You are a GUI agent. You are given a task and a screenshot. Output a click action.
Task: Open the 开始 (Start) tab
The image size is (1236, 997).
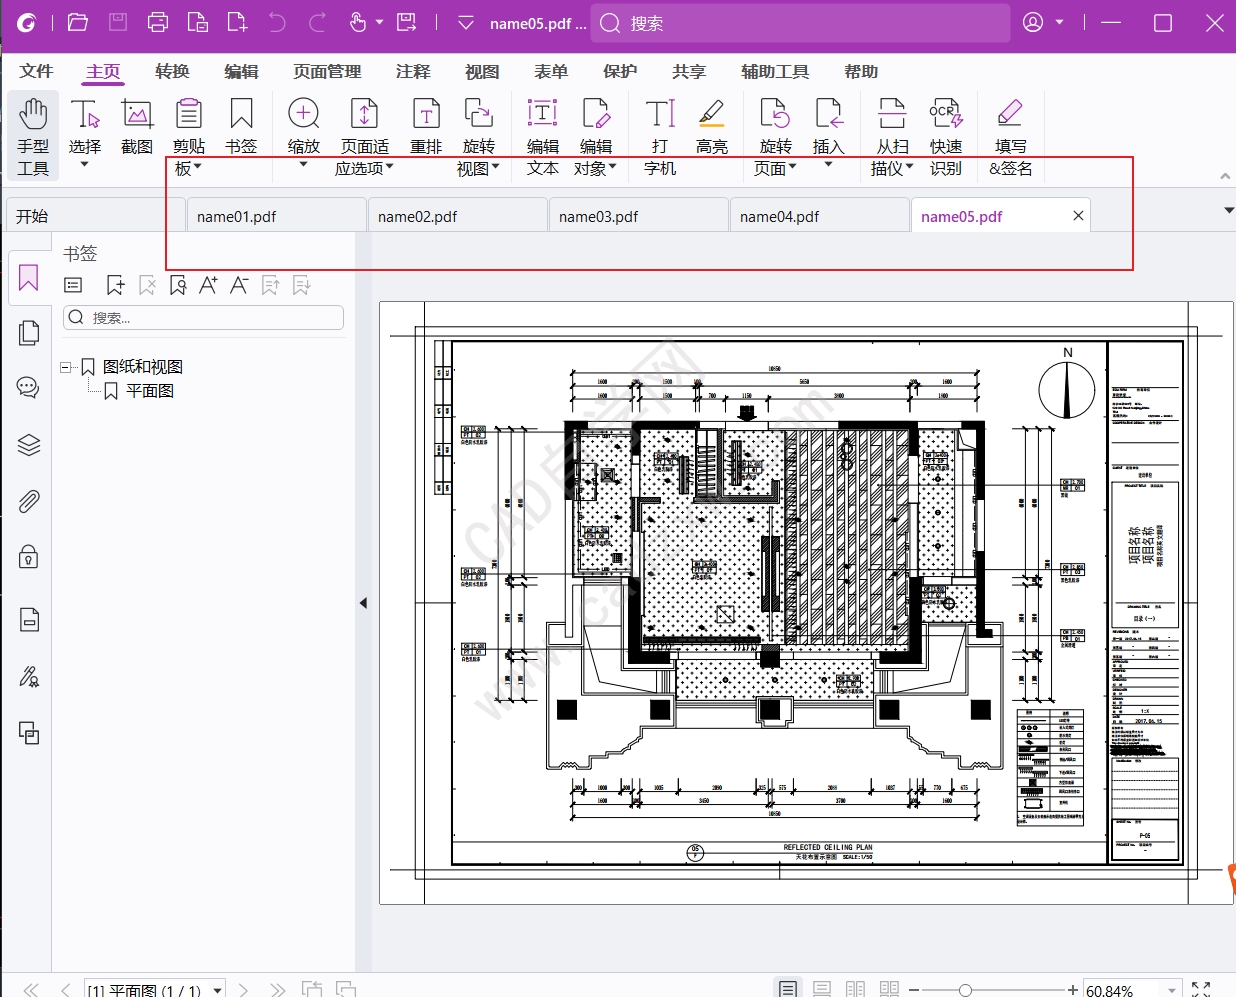(x=95, y=216)
